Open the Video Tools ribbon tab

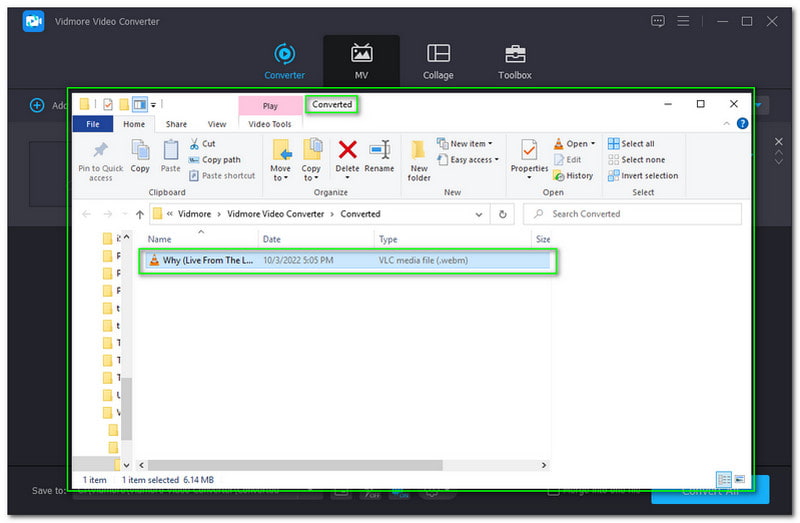click(x=270, y=124)
